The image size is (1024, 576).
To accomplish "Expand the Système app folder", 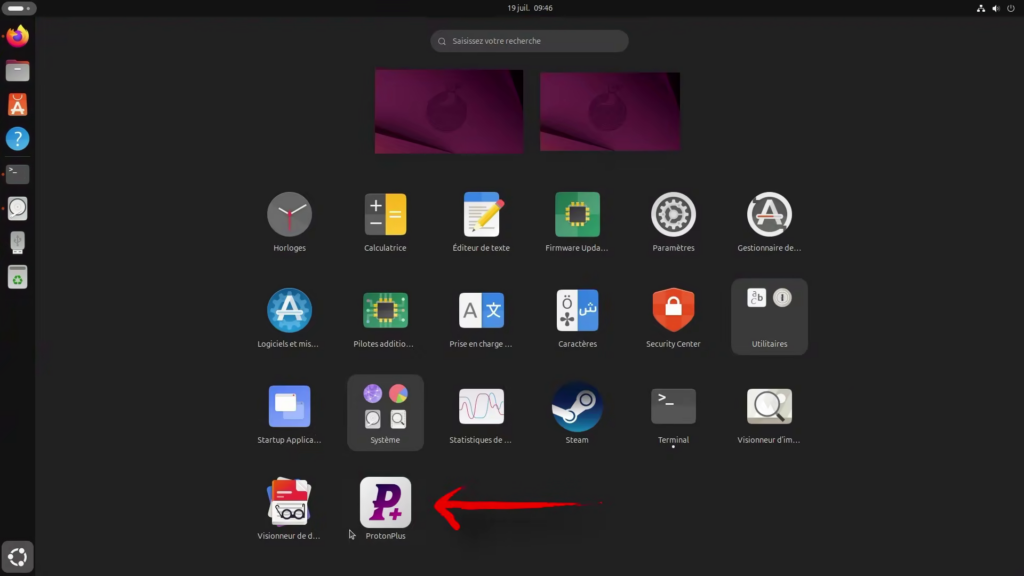I will click(x=385, y=412).
